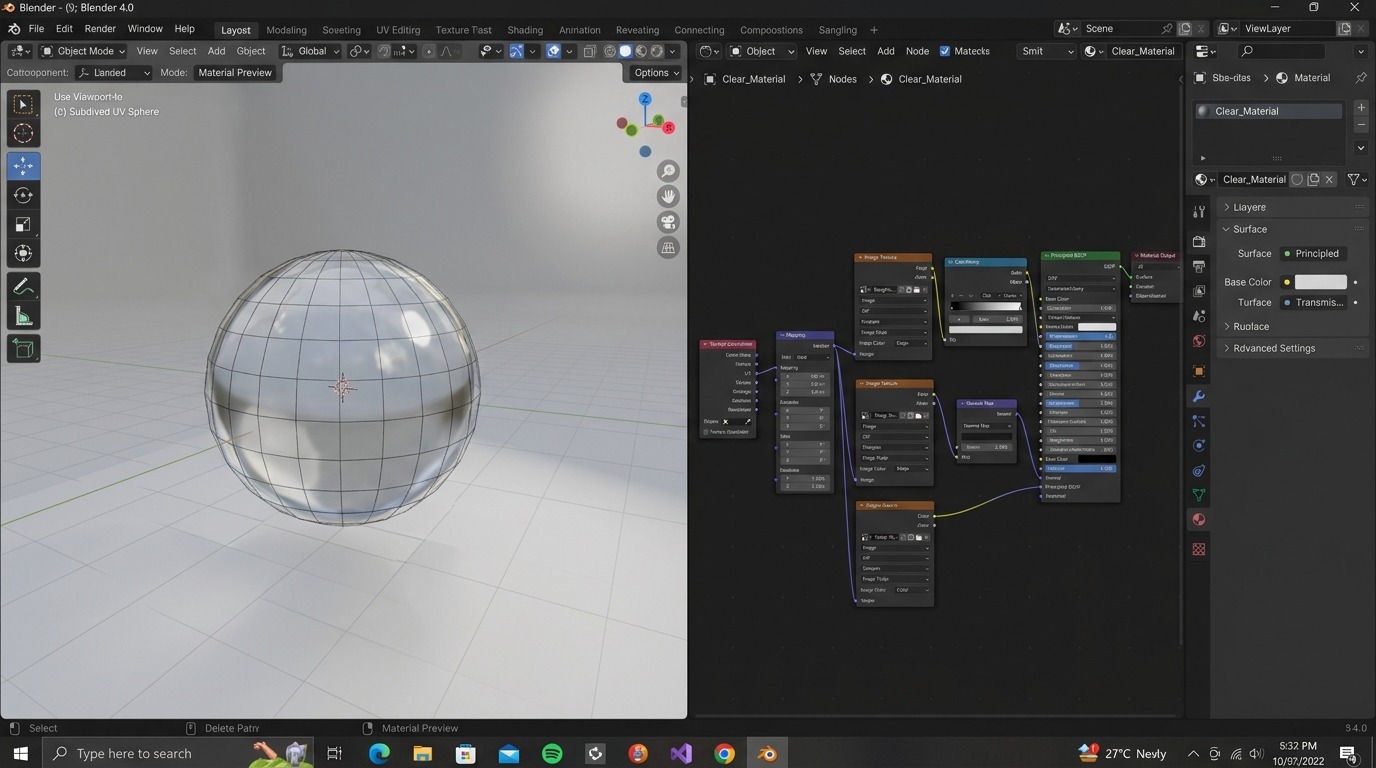Collapse the Surface panel

tap(1292, 229)
